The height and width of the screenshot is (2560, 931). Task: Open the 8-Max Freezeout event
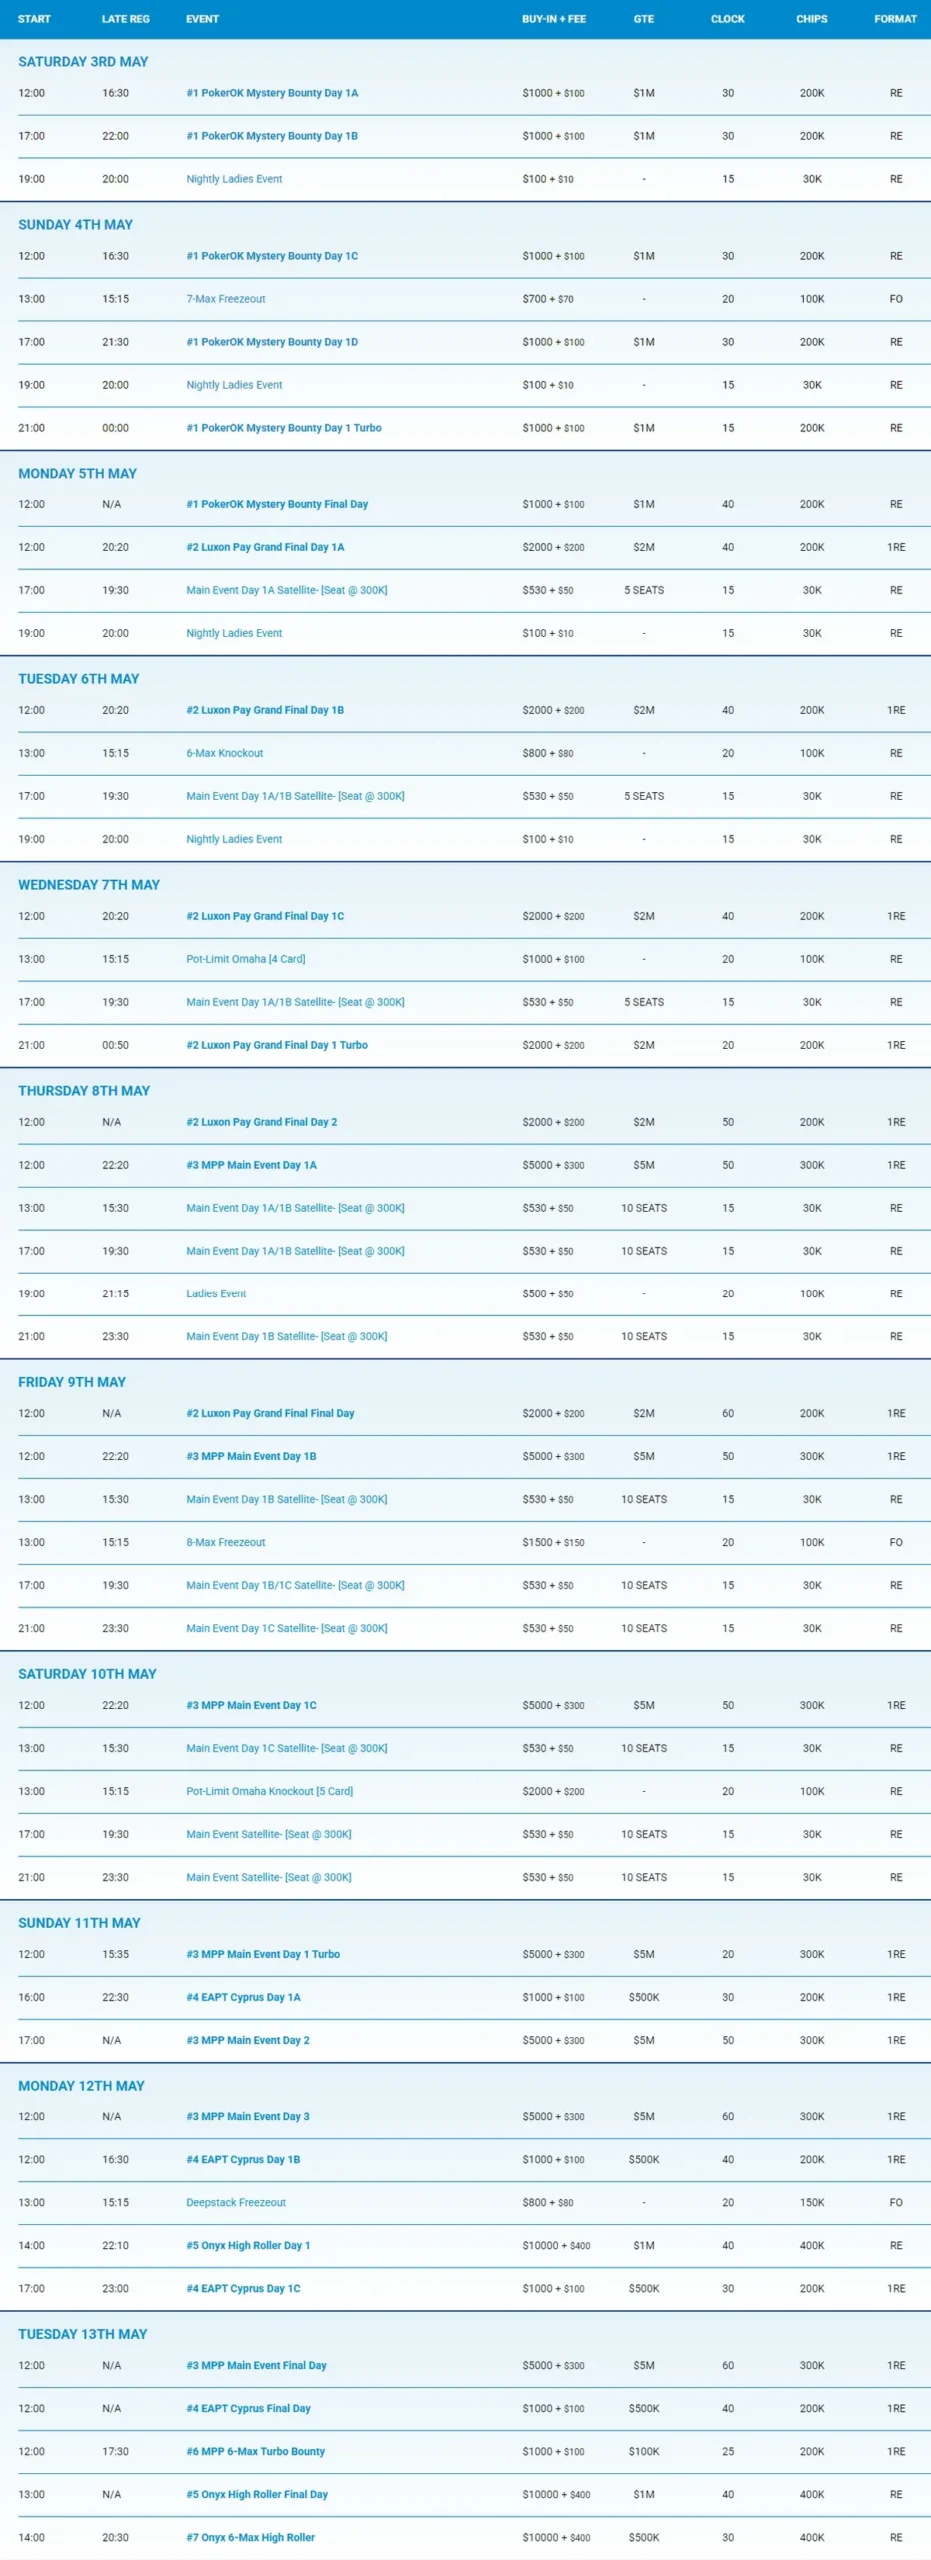(226, 1542)
